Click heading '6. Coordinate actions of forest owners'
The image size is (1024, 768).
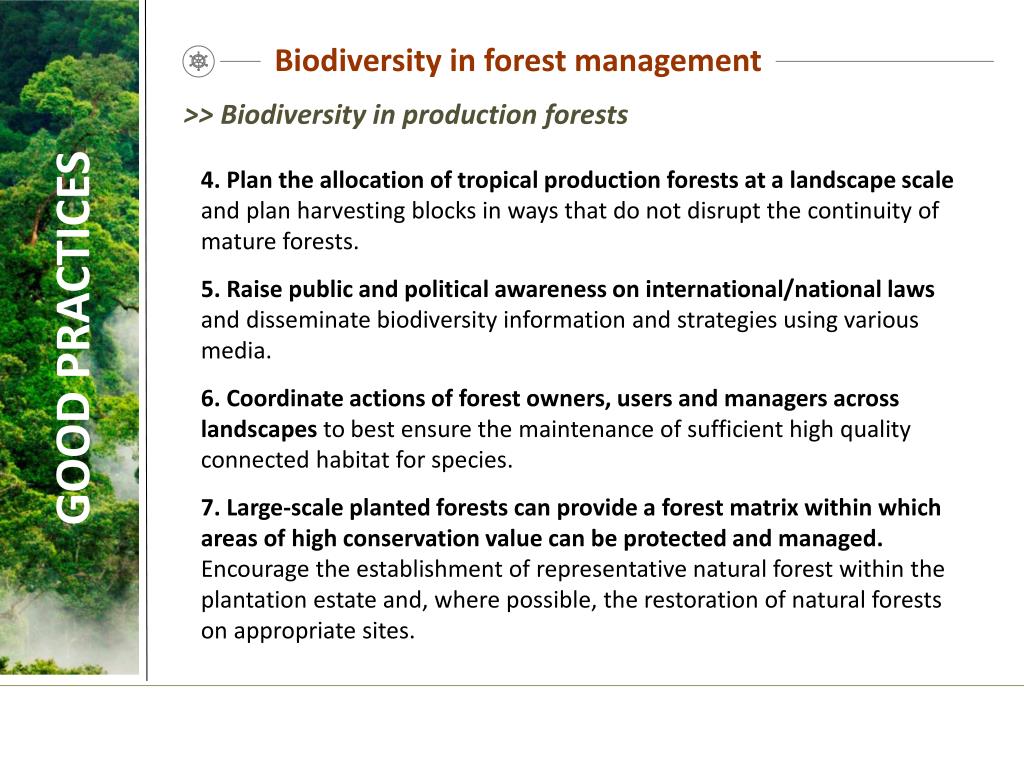point(550,398)
